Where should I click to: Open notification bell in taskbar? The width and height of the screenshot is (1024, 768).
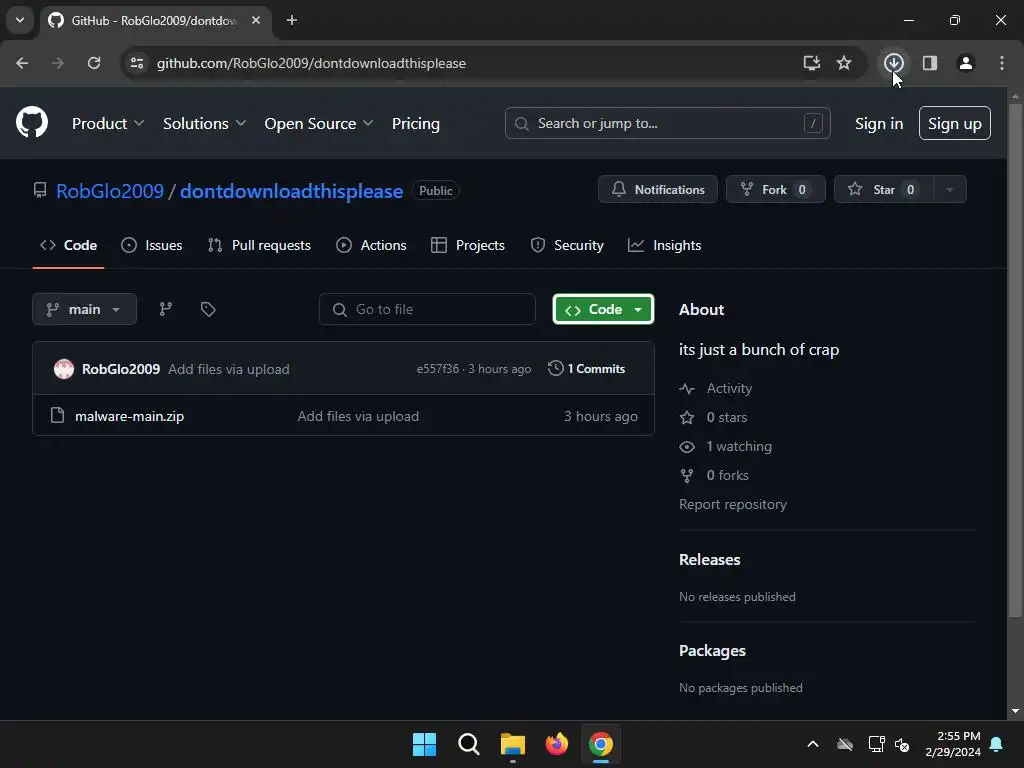pyautogui.click(x=996, y=744)
